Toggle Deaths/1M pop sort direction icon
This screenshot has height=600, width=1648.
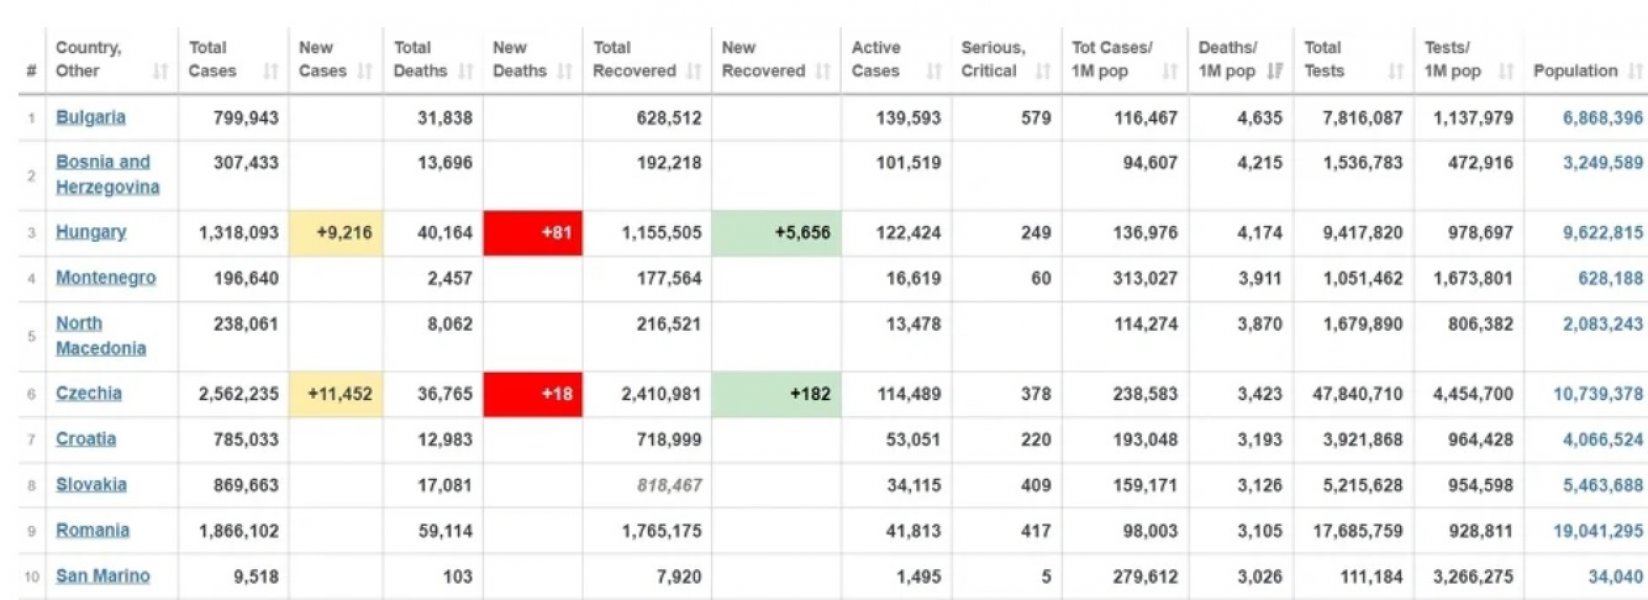coord(1274,72)
